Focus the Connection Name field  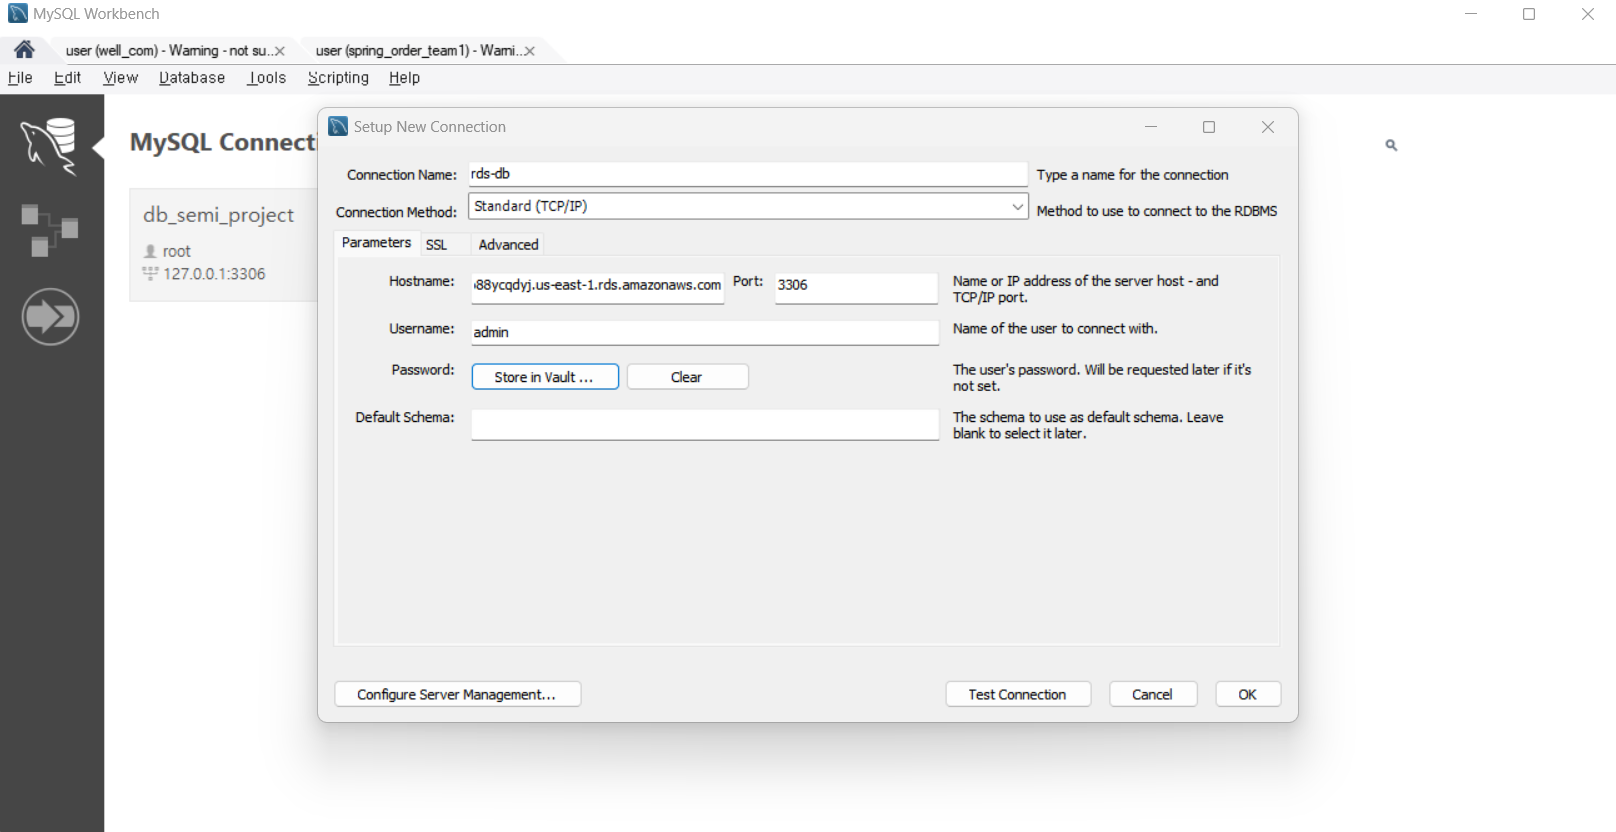pyautogui.click(x=748, y=174)
